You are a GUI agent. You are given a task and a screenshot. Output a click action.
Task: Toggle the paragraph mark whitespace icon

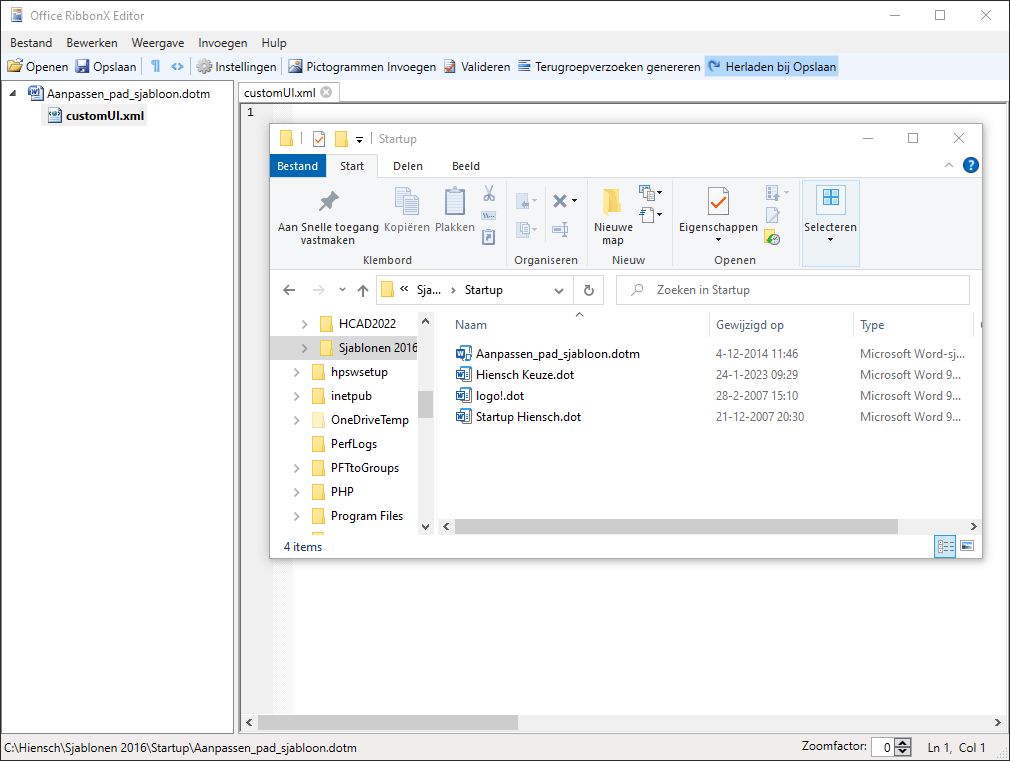pos(155,66)
